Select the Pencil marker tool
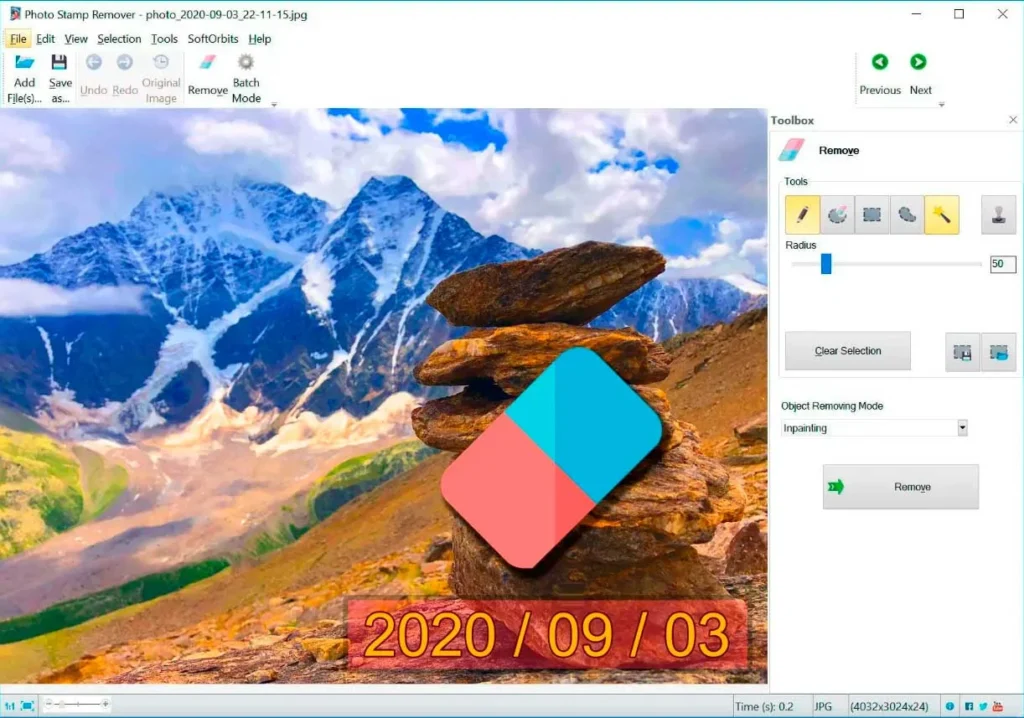The image size is (1024, 718). tap(802, 215)
